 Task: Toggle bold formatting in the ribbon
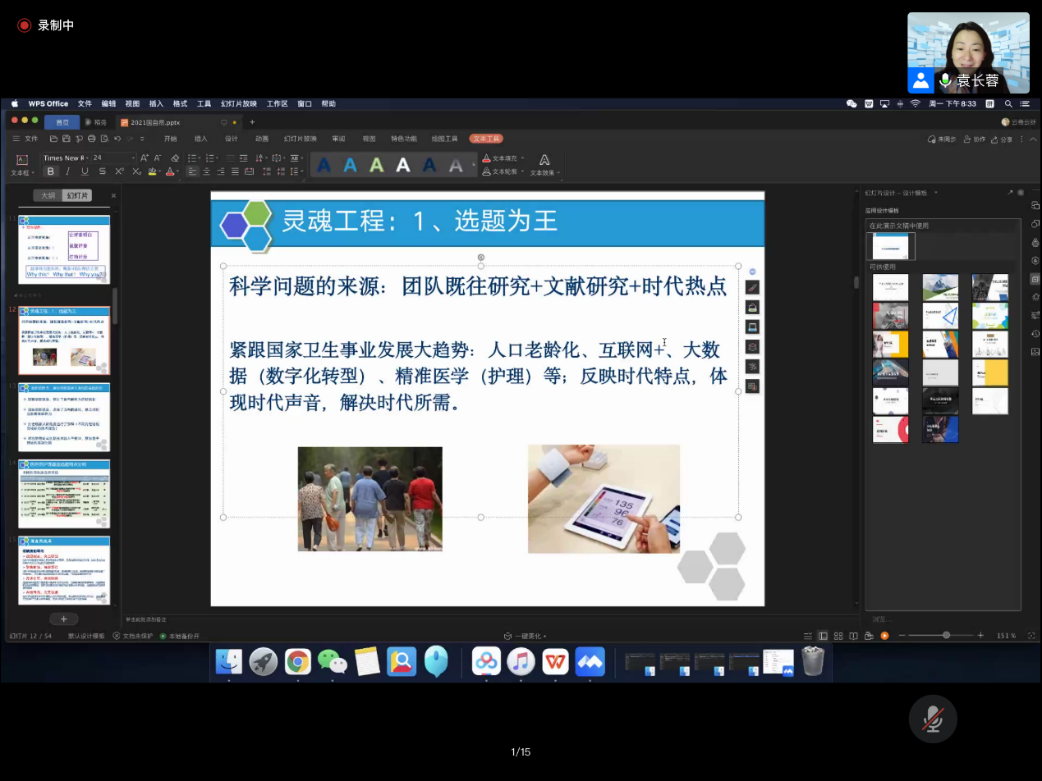click(51, 172)
